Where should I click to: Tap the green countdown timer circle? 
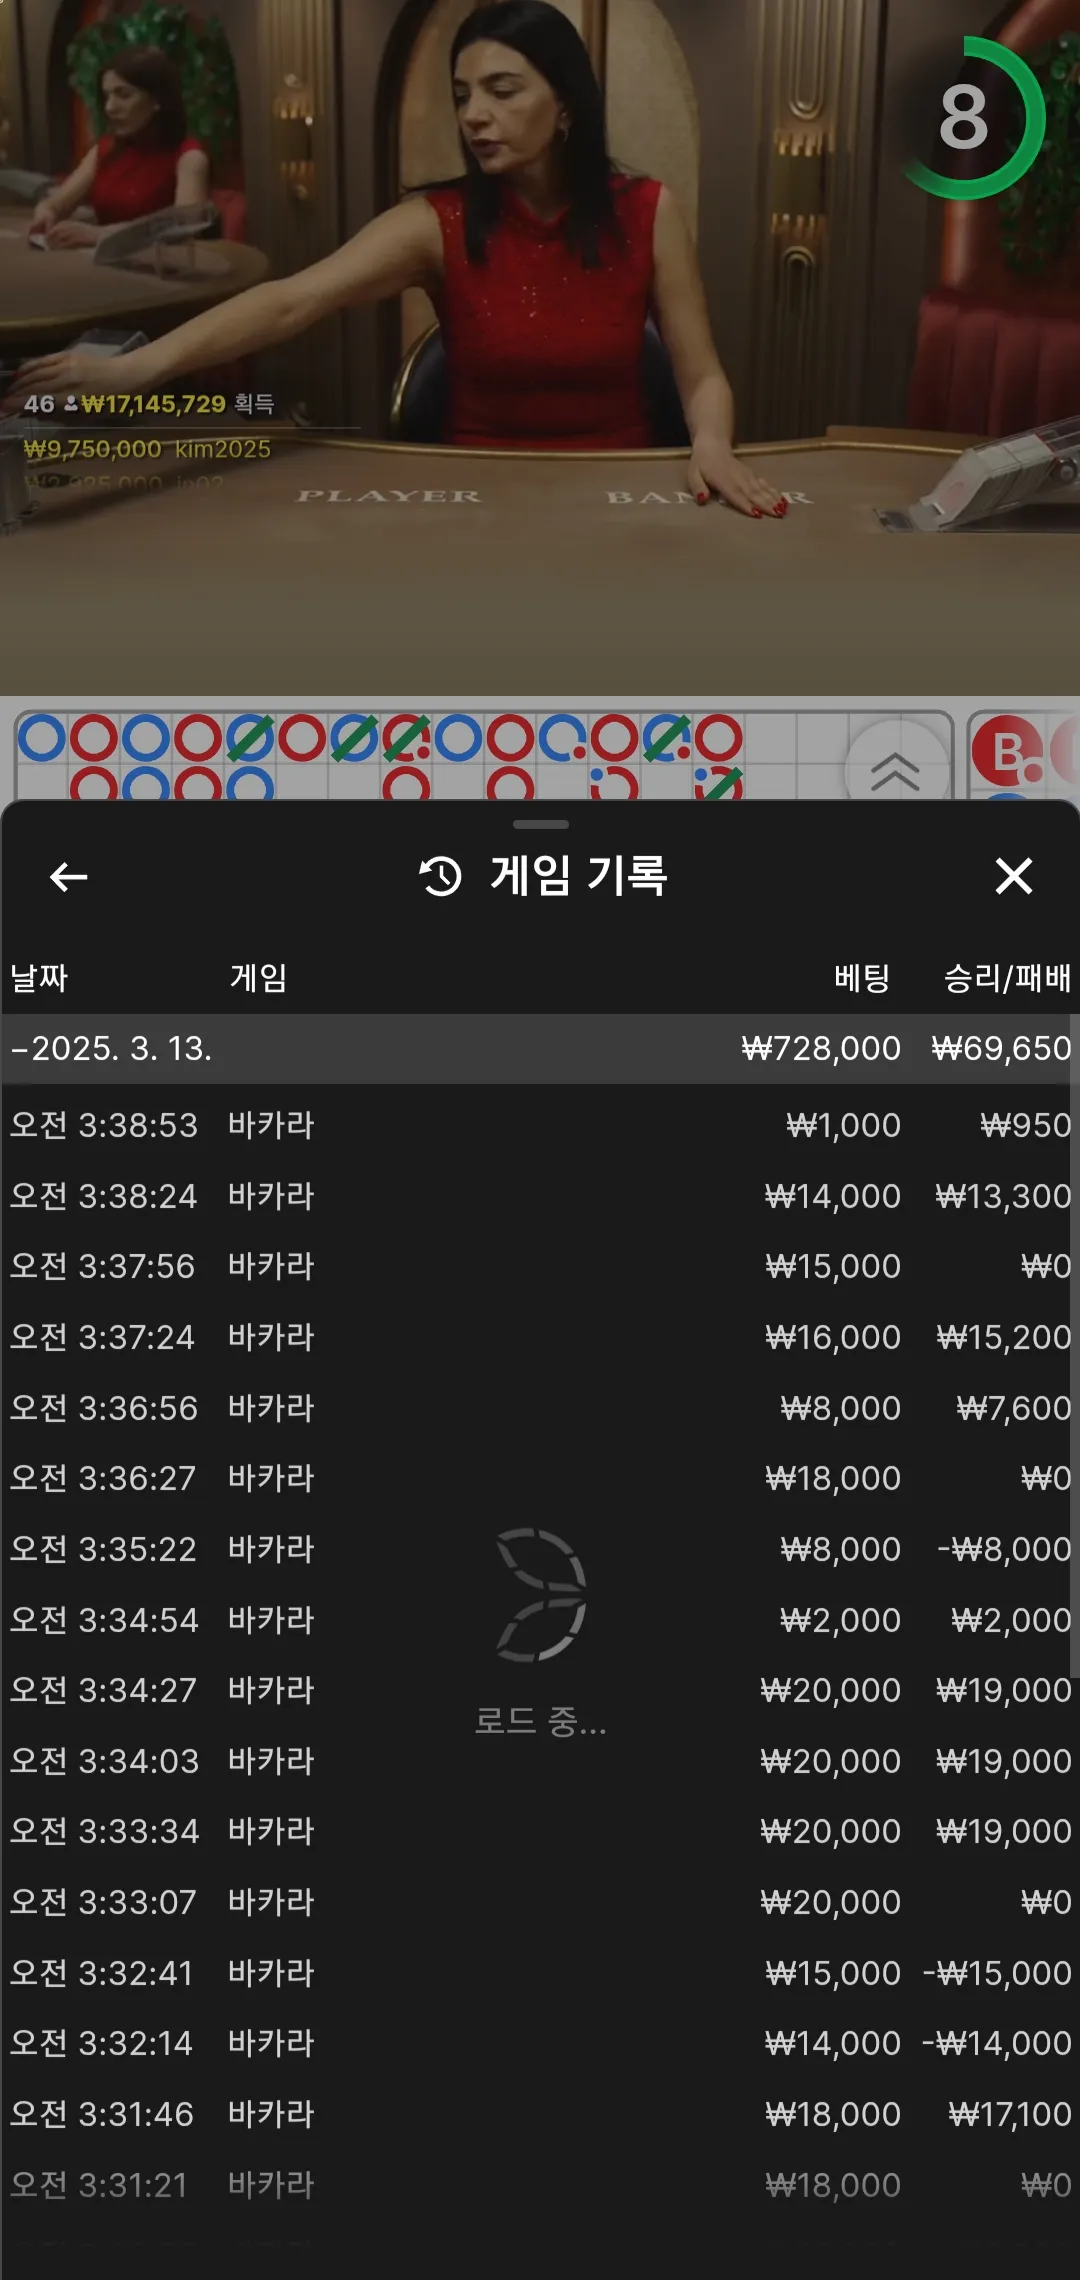967,118
